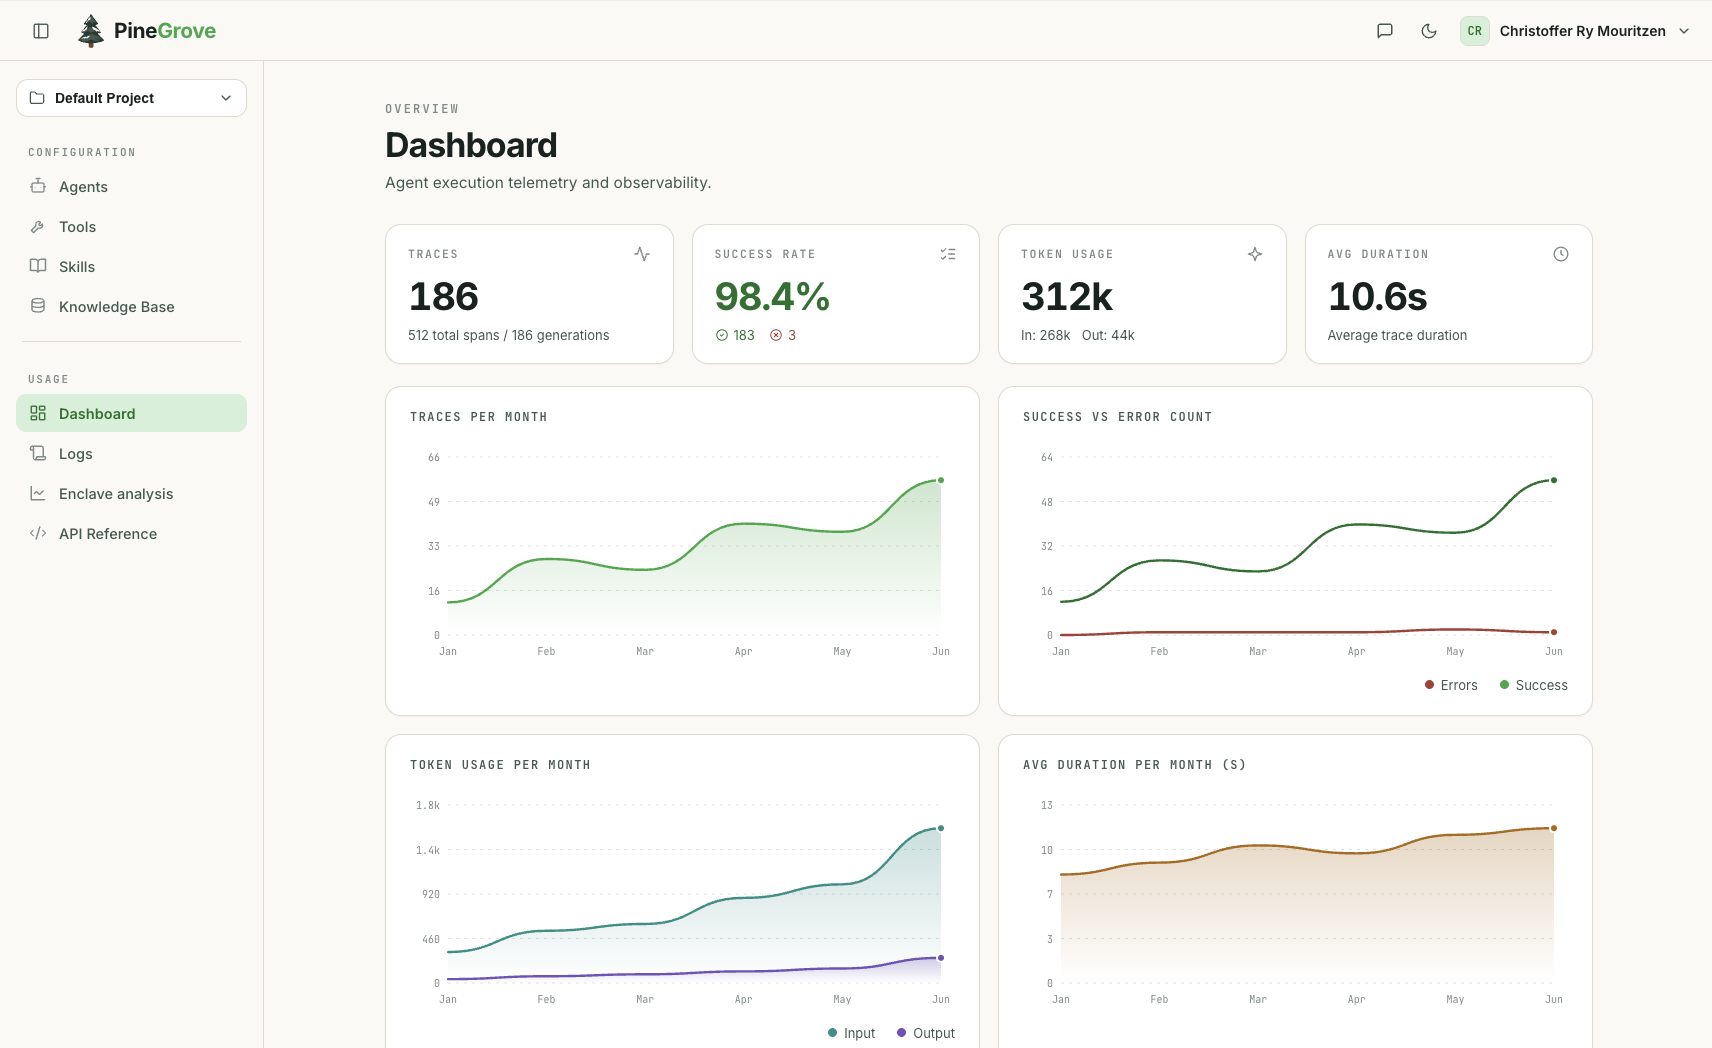Click 'Average trace duration' caption
This screenshot has width=1712, height=1048.
[x=1397, y=335]
